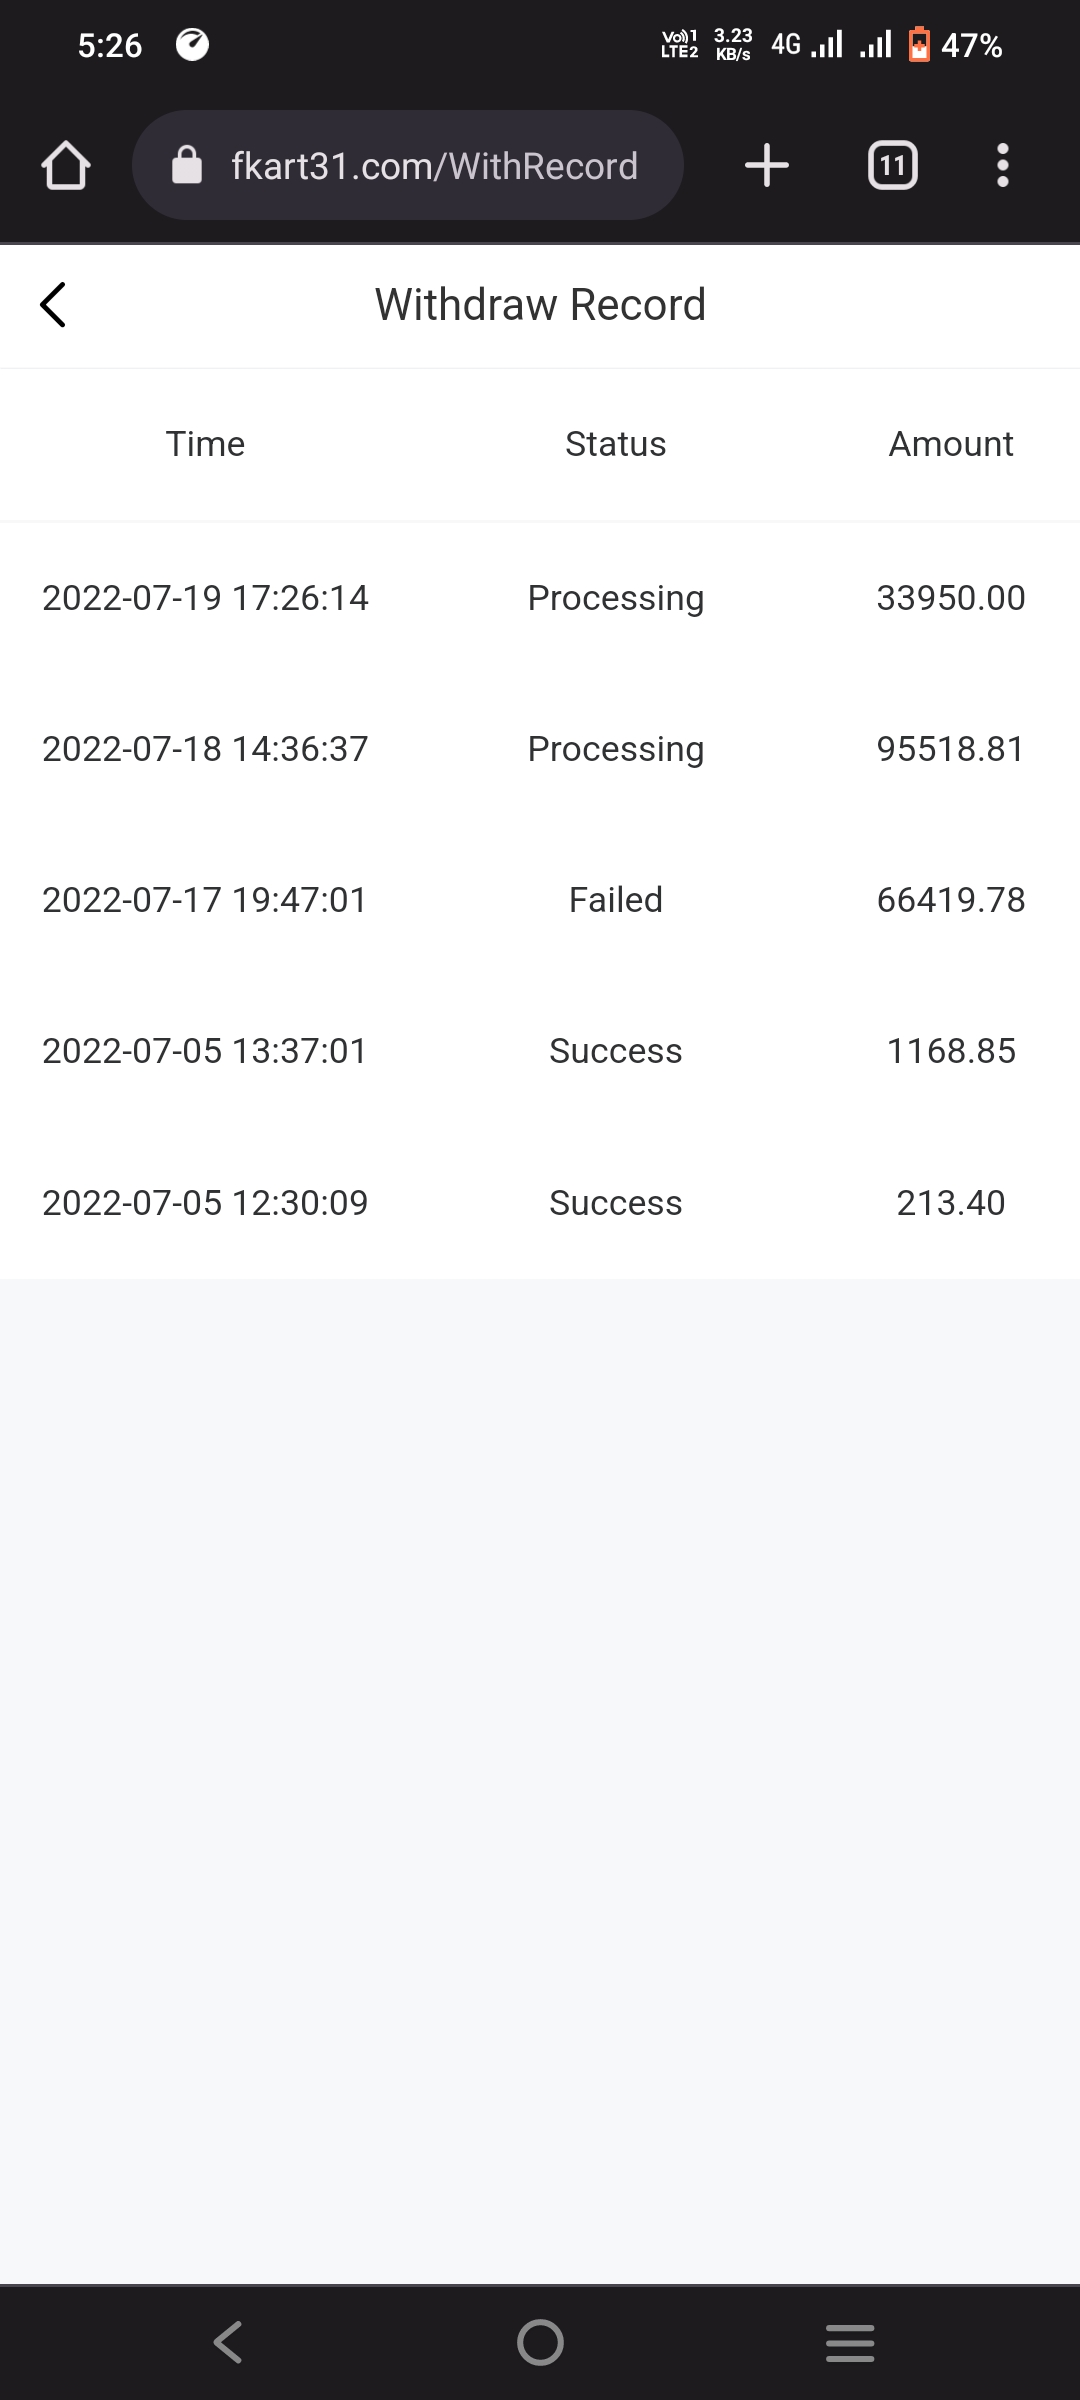The image size is (1080, 2400).
Task: Select the Status column header
Action: (615, 444)
